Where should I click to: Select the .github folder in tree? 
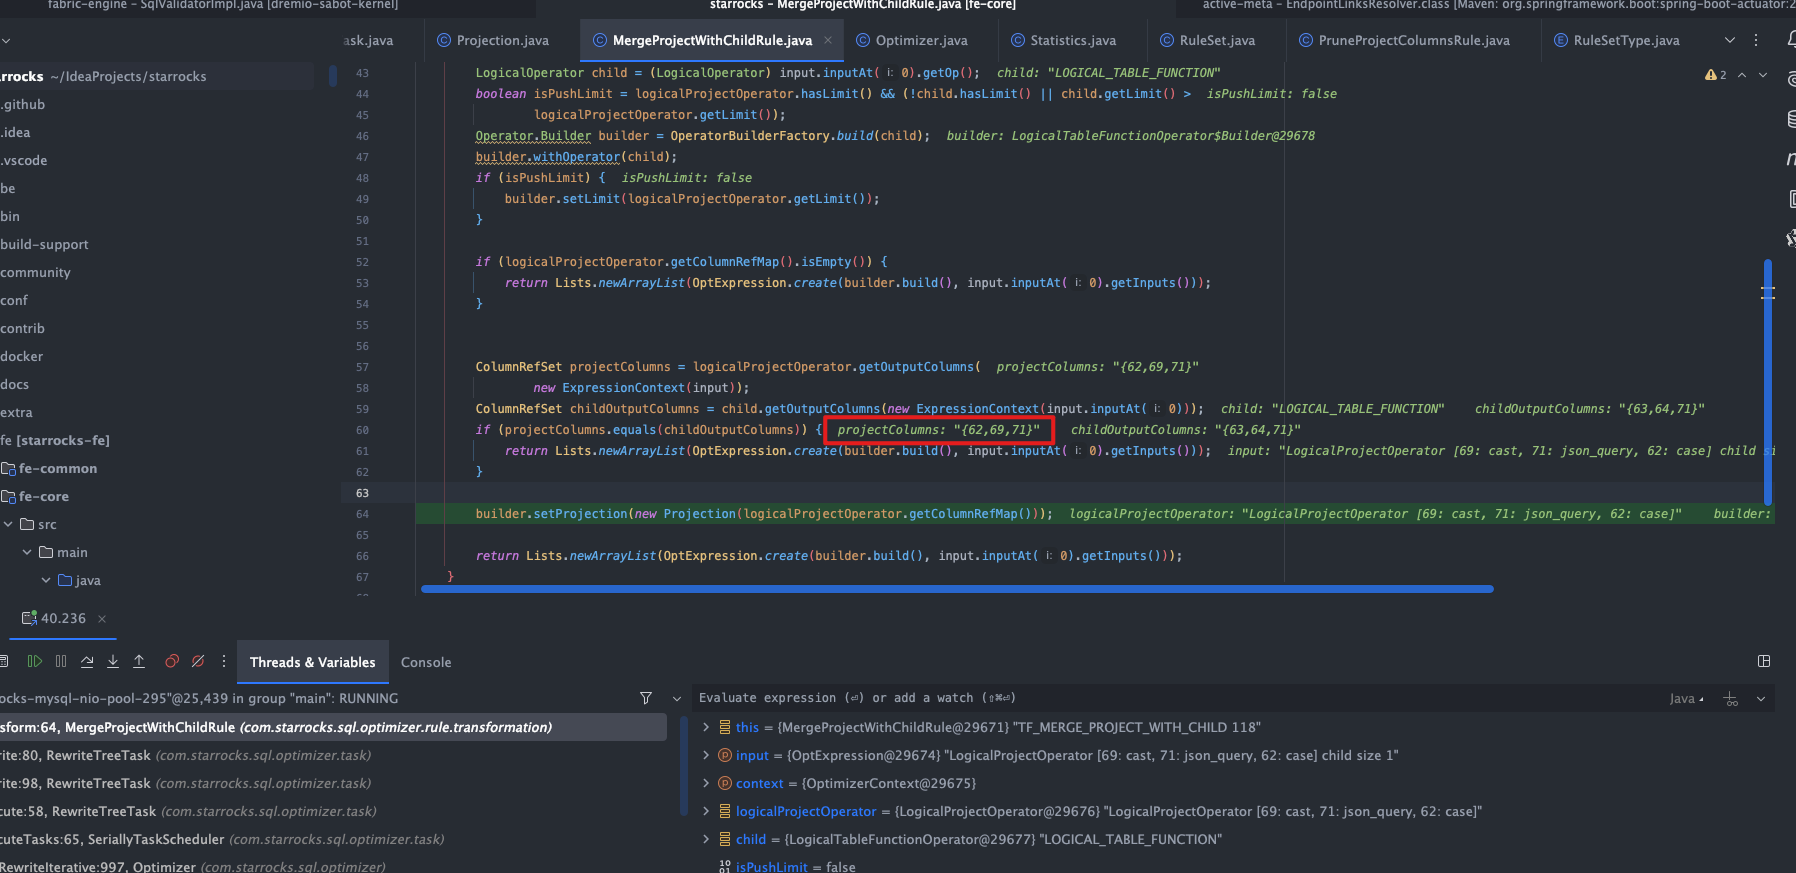coord(23,104)
